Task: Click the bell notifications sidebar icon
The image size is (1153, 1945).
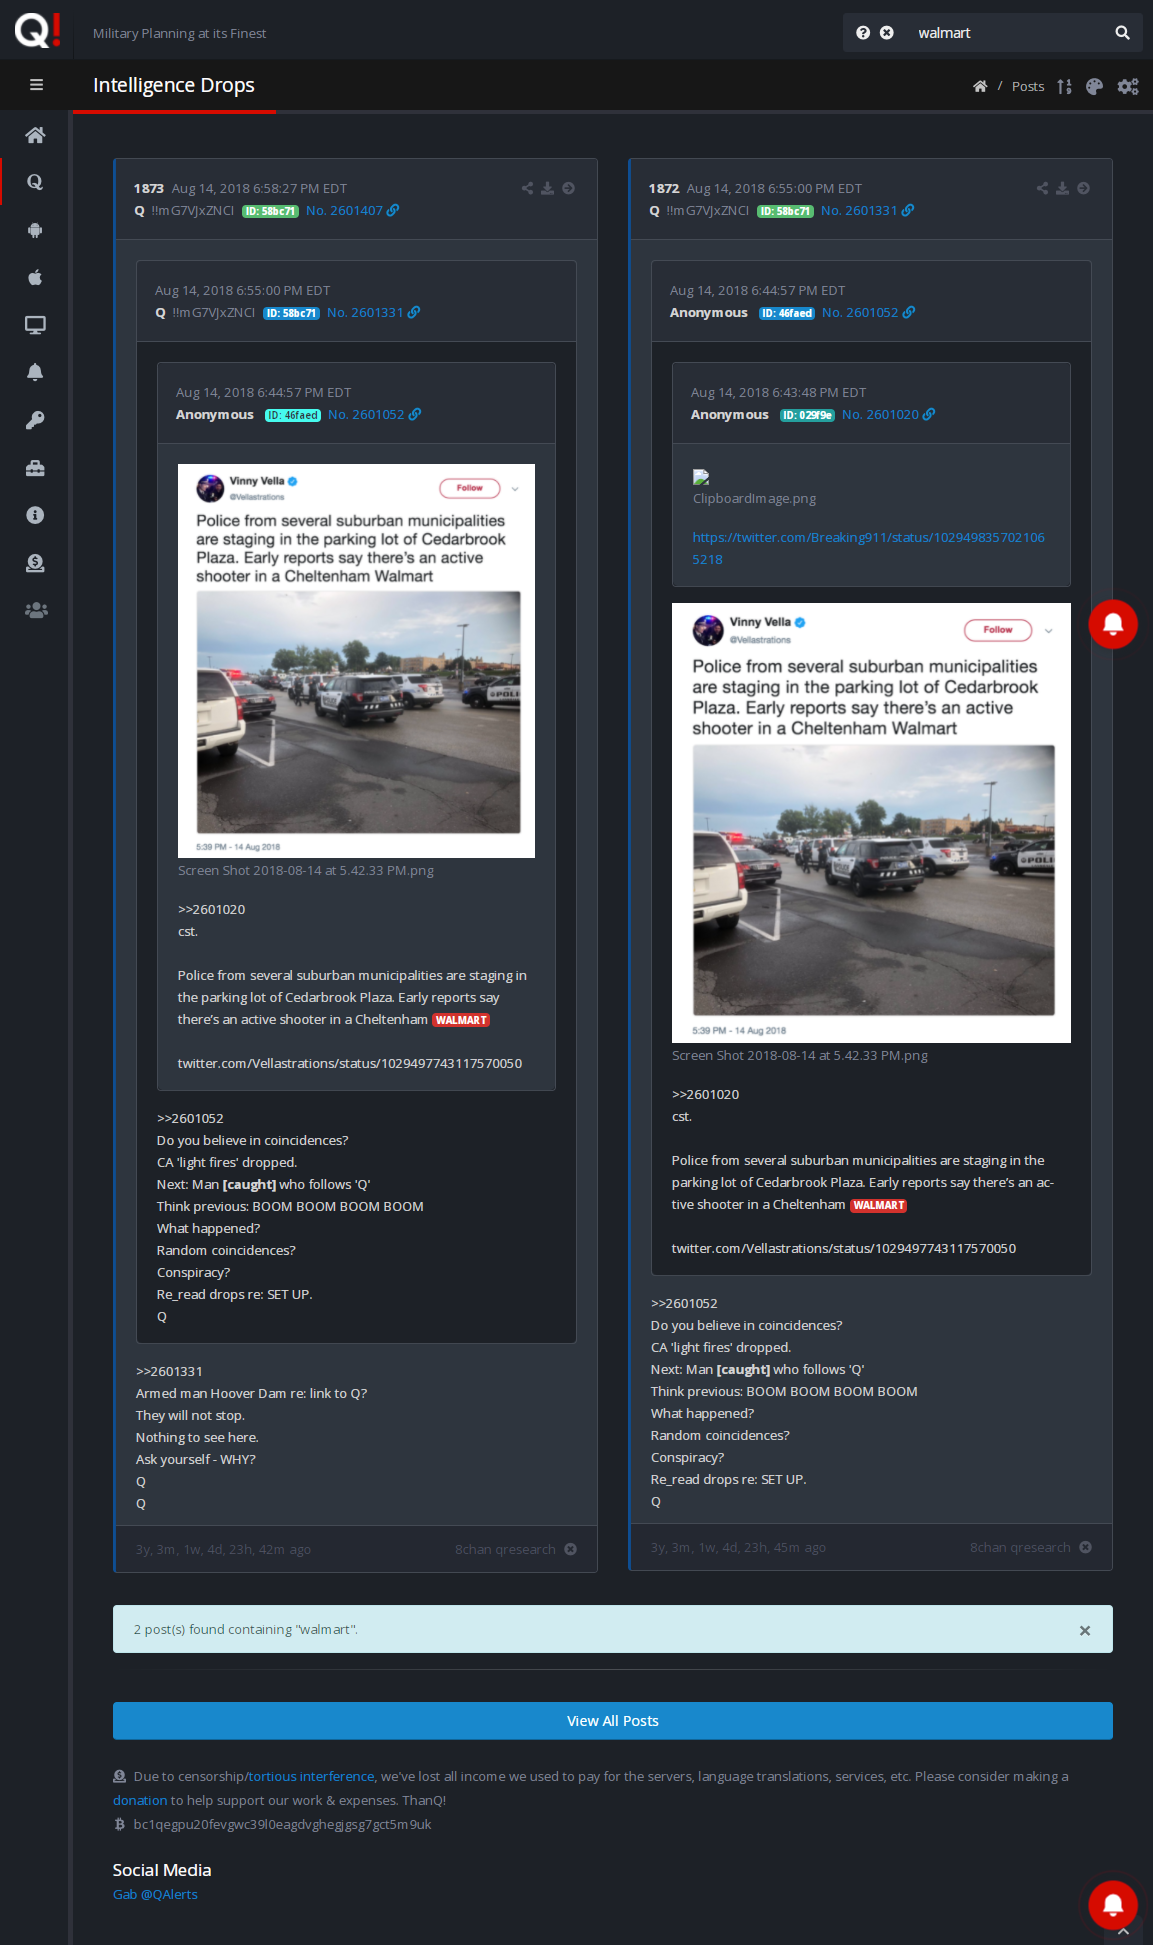Action: tap(35, 372)
